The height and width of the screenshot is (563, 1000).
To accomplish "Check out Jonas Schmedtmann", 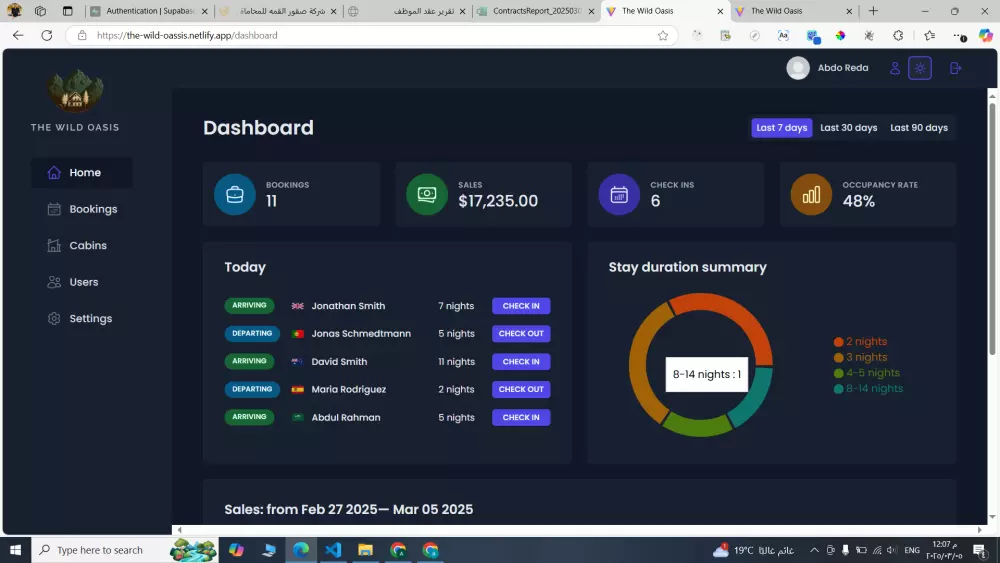I will click(x=521, y=333).
